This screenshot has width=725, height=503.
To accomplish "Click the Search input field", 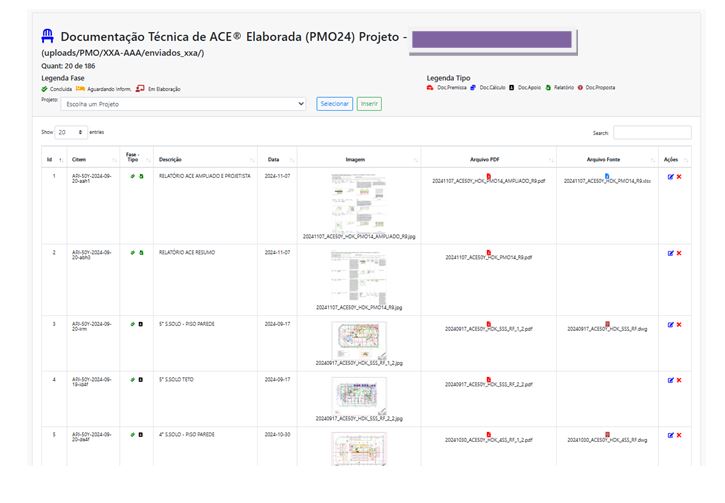I will click(651, 132).
